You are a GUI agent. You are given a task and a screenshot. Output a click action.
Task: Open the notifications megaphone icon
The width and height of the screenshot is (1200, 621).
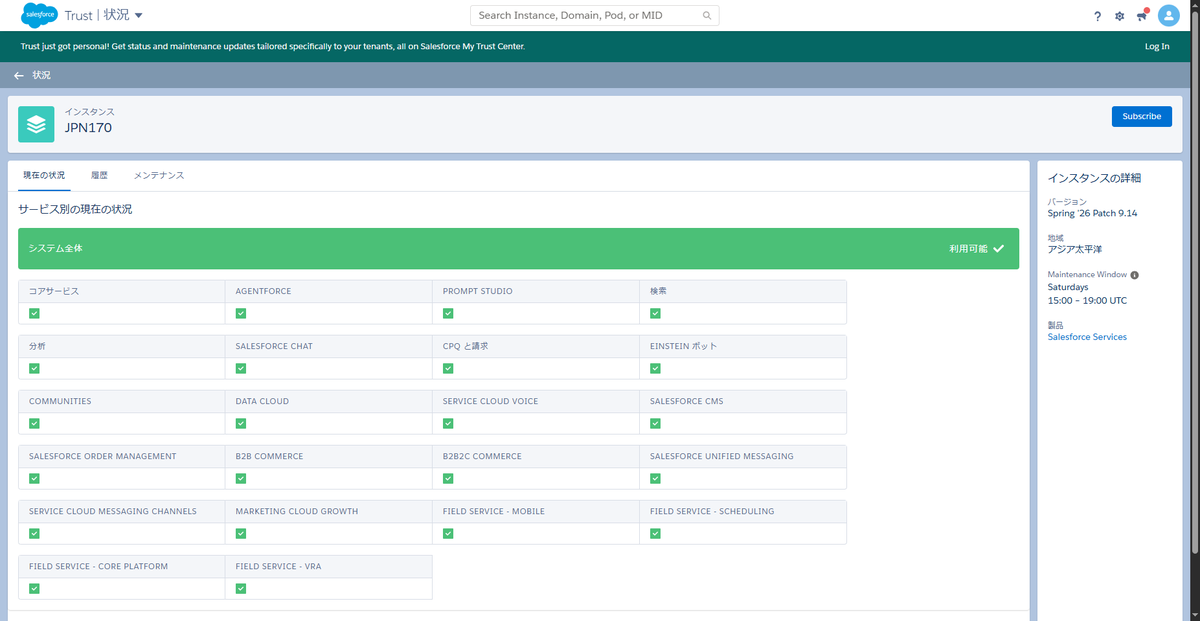(1142, 16)
